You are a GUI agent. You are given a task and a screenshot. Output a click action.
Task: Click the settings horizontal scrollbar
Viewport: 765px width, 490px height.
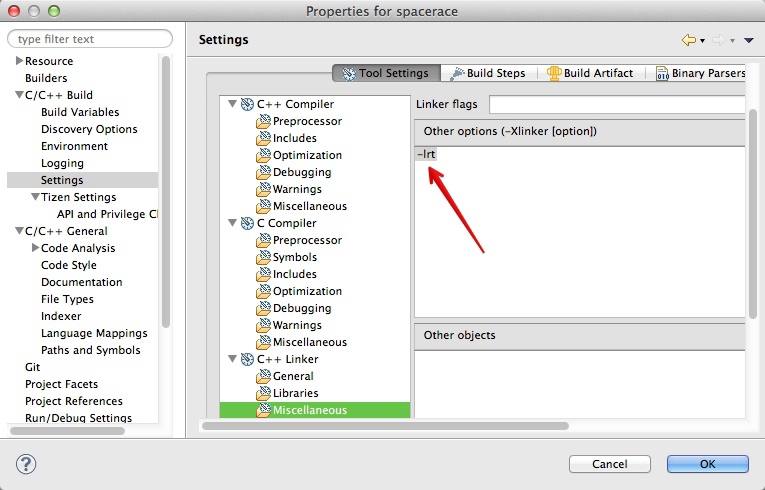click(x=385, y=426)
